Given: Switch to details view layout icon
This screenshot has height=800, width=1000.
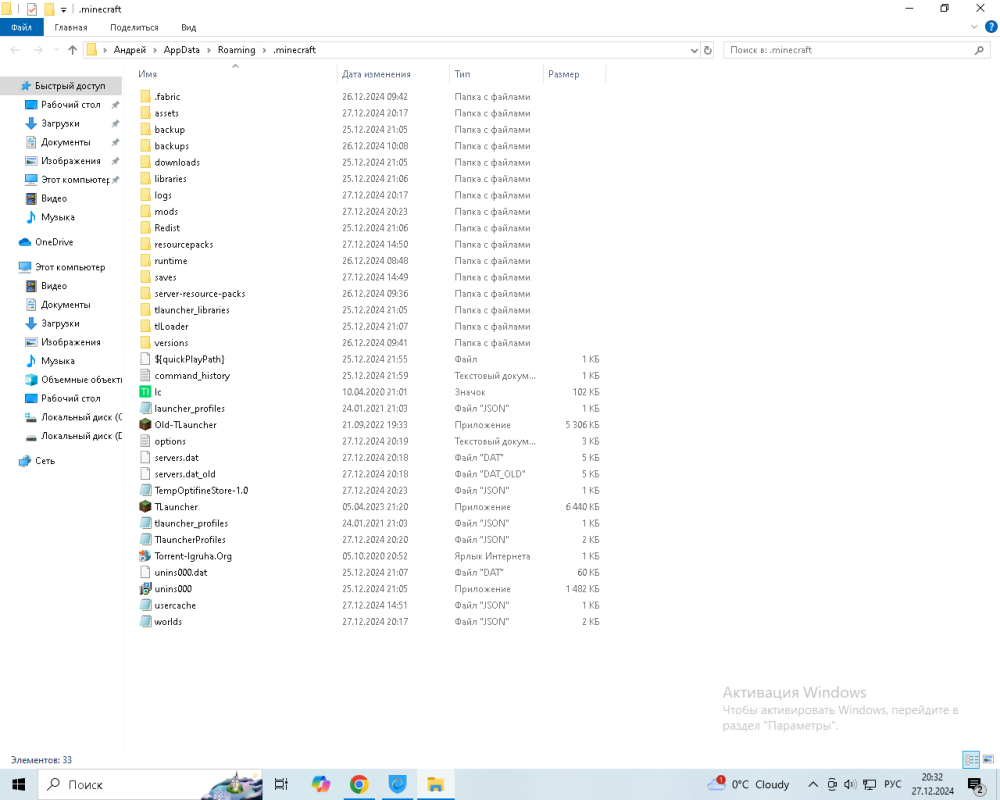Looking at the screenshot, I should (x=971, y=759).
